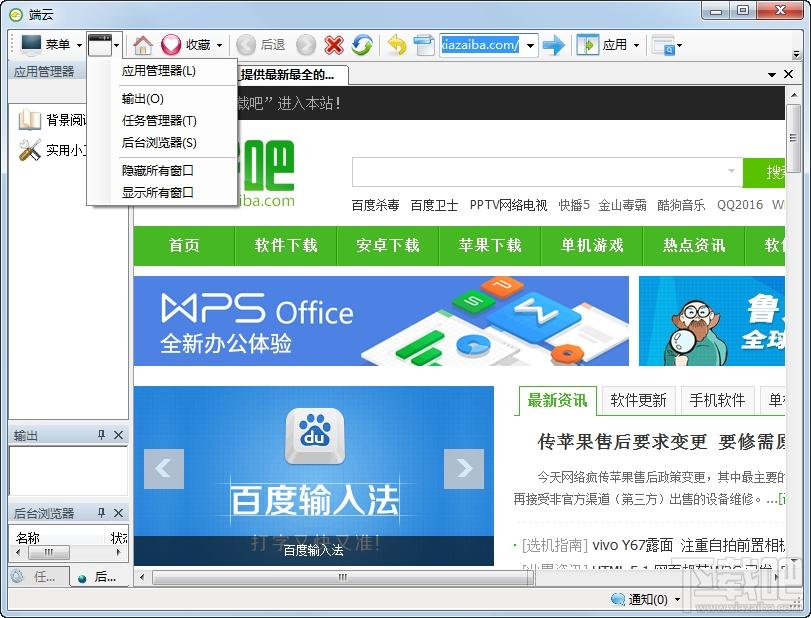Click the search window icon in toolbar

click(x=664, y=46)
